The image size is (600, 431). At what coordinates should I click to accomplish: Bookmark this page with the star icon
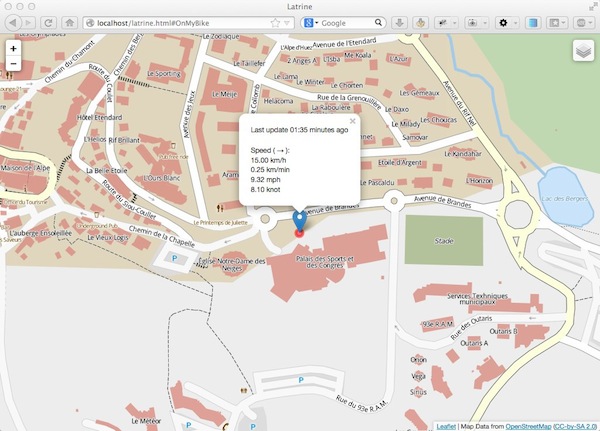pos(275,23)
